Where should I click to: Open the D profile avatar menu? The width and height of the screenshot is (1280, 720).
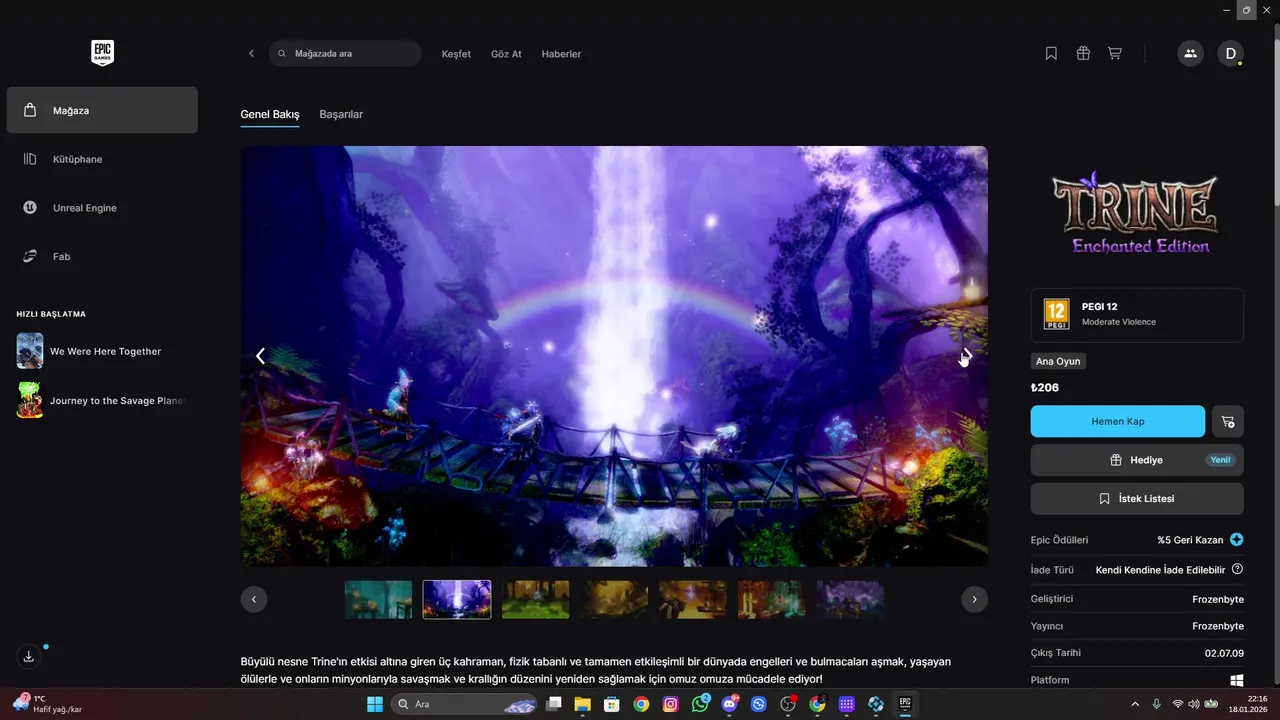click(1230, 53)
